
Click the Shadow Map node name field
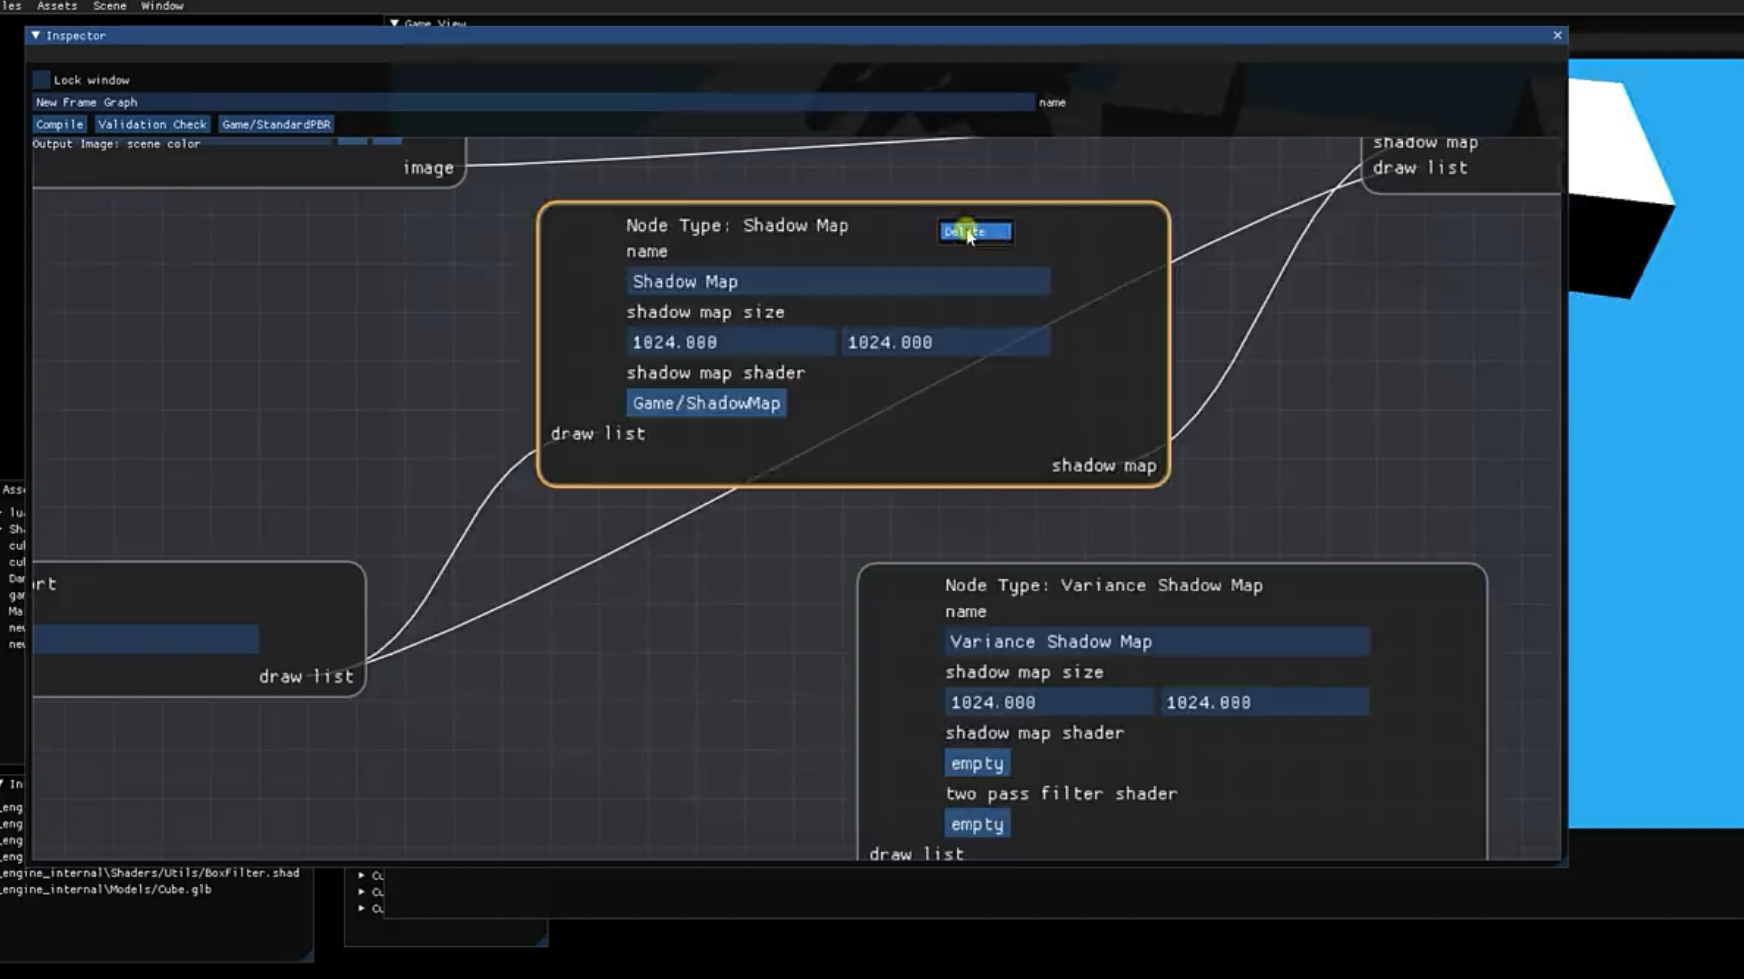click(838, 282)
